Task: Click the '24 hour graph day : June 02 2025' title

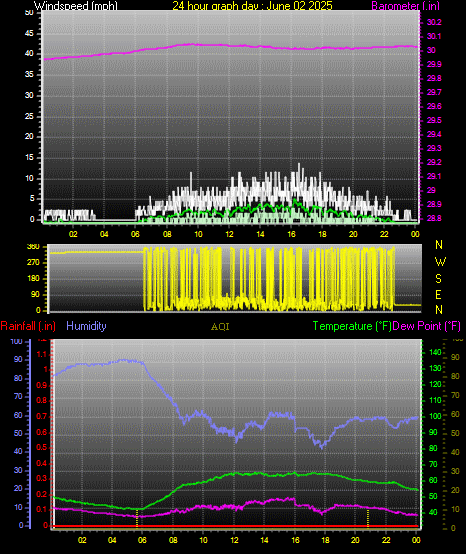Action: pyautogui.click(x=252, y=6)
